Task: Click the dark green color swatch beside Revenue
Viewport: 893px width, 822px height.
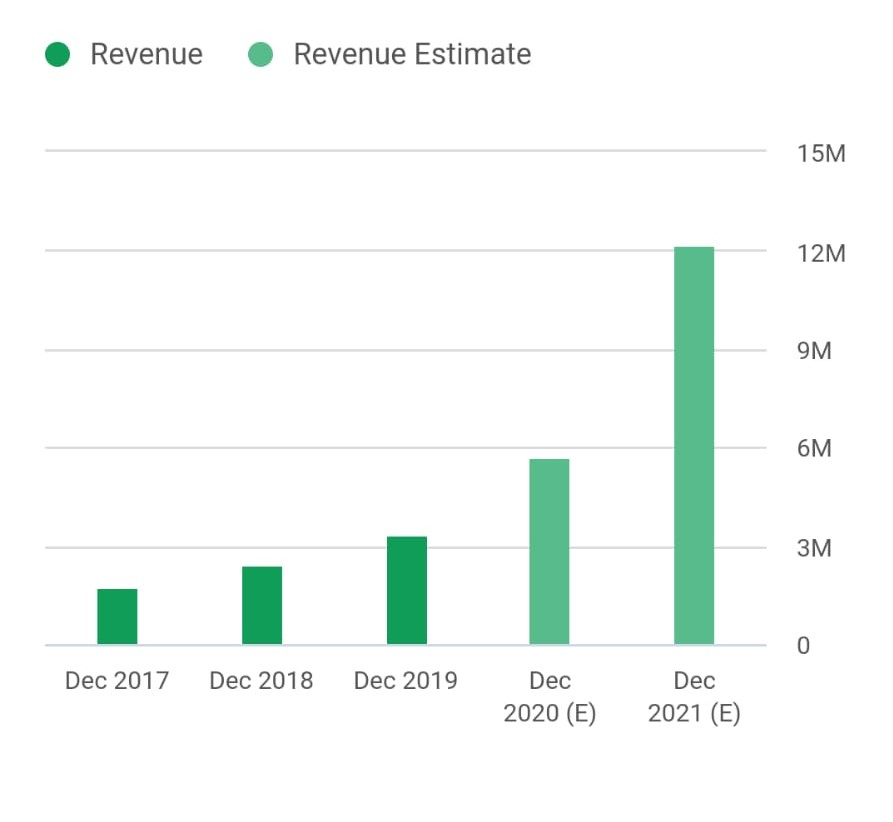Action: click(x=57, y=54)
